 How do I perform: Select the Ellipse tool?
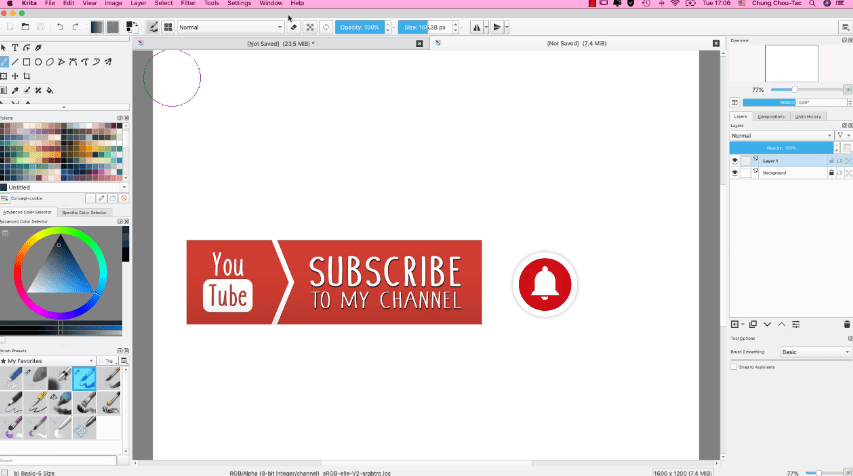pos(38,62)
